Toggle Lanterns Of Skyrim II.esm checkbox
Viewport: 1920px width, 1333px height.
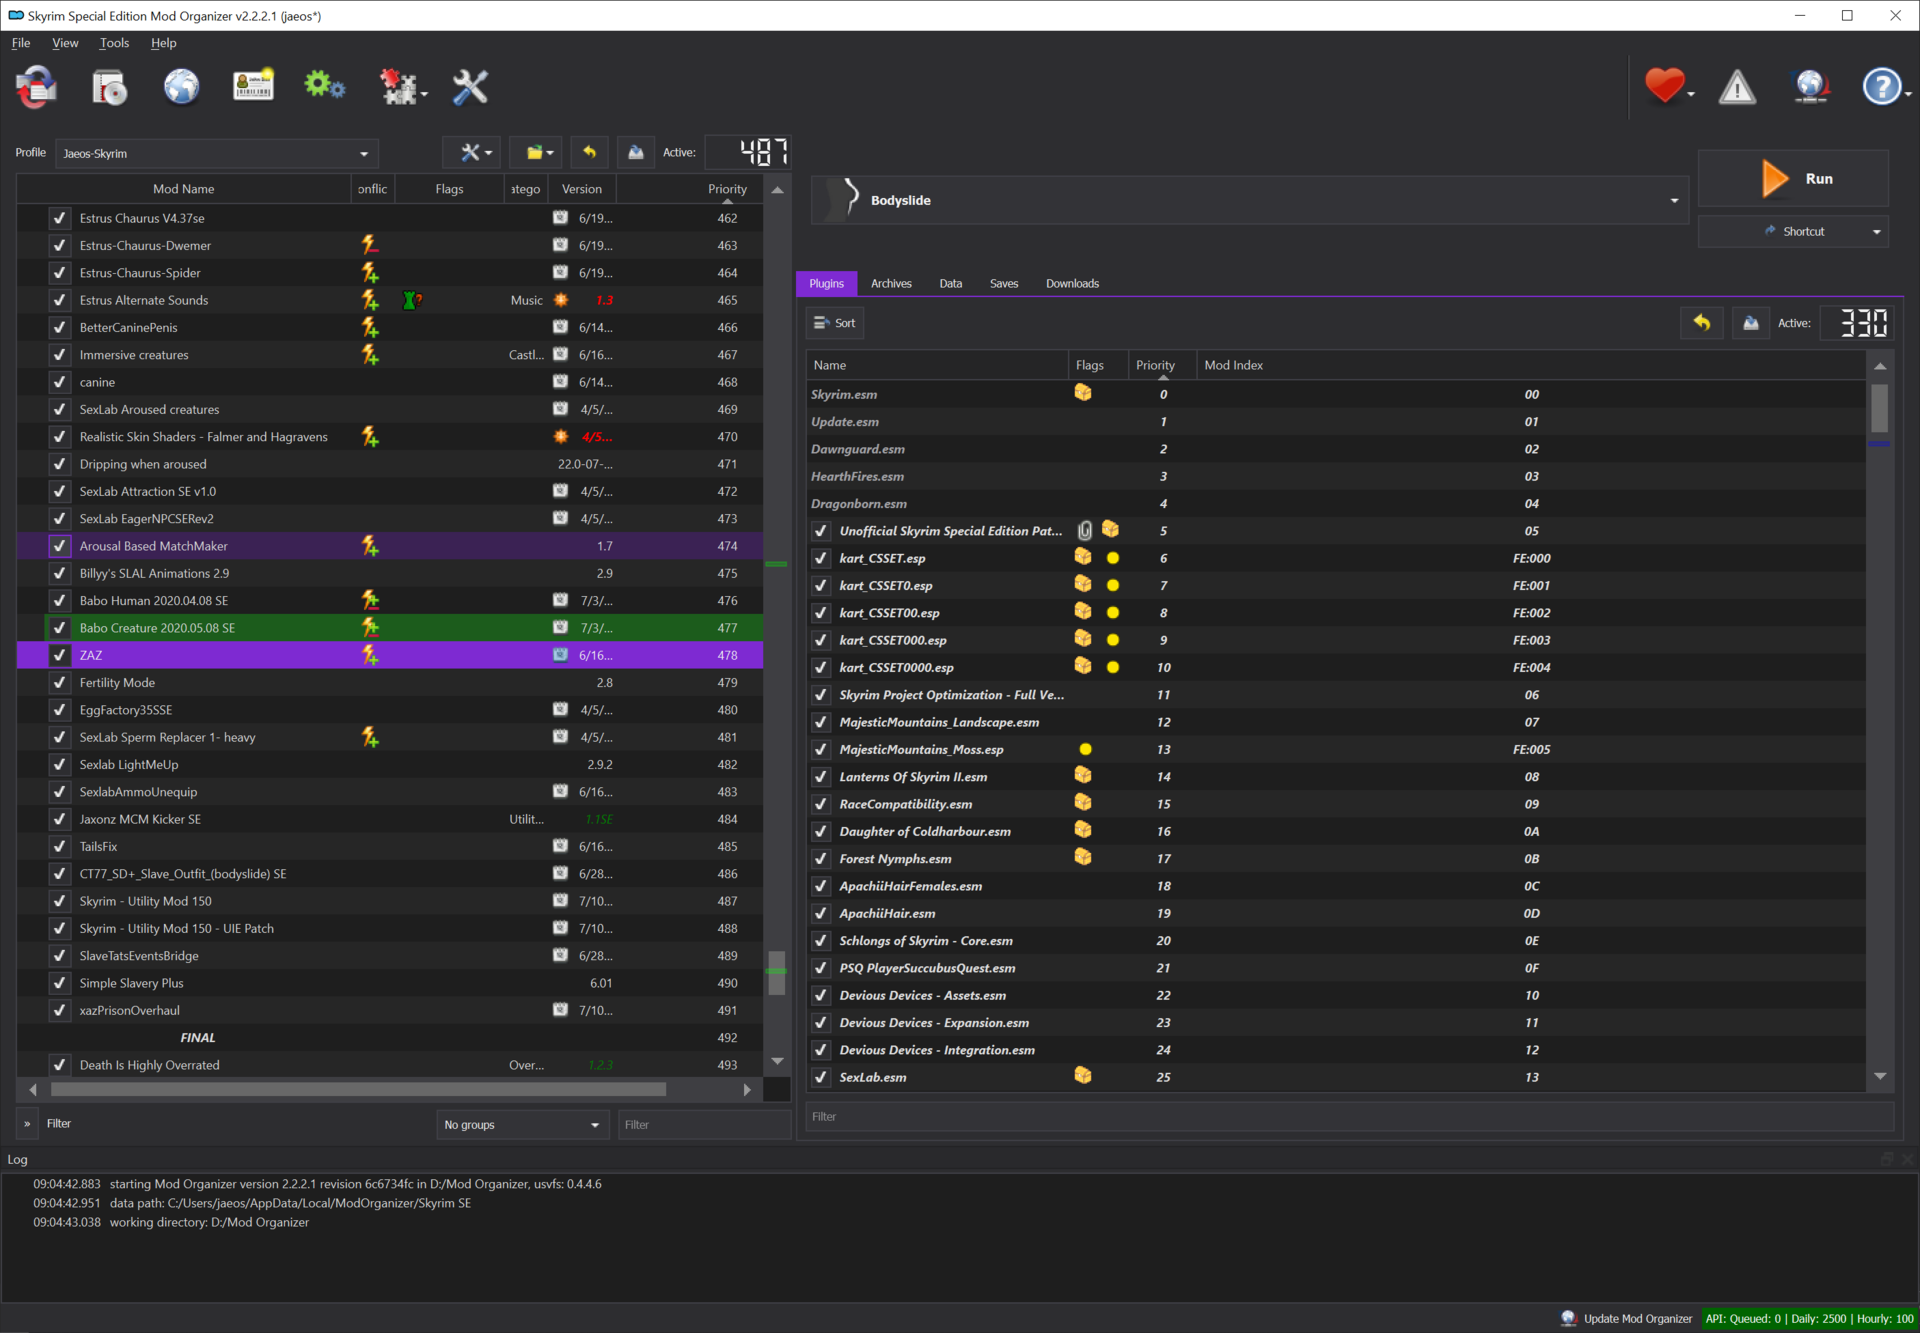tap(821, 777)
